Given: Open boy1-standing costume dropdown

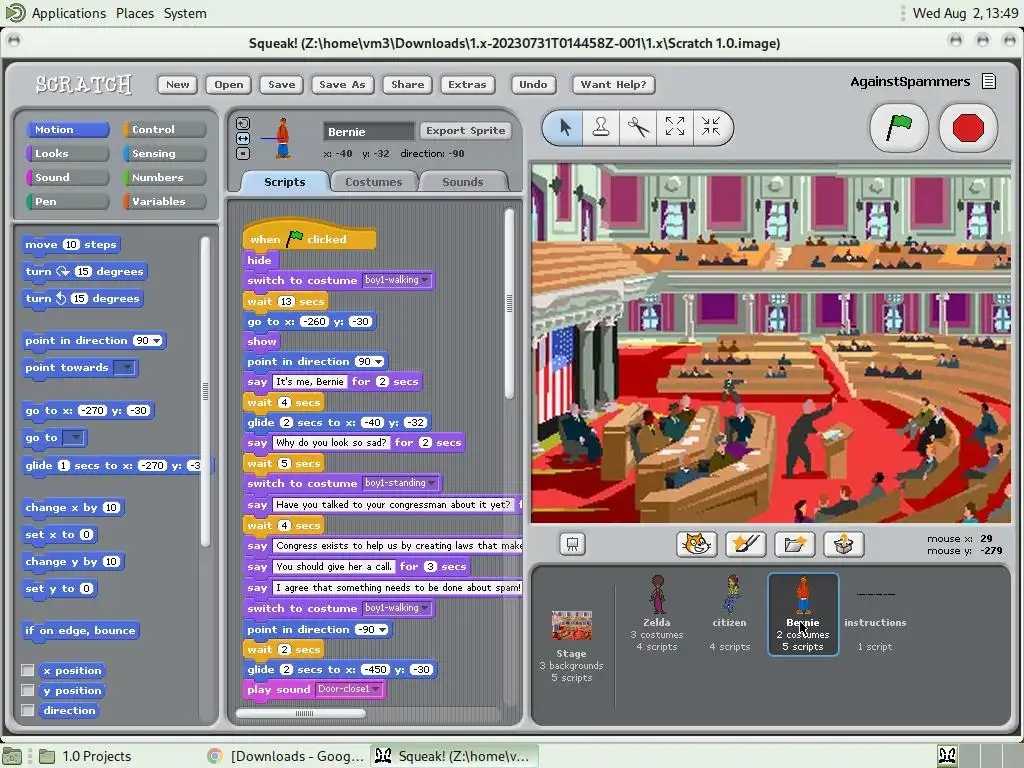Looking at the screenshot, I should pyautogui.click(x=432, y=483).
